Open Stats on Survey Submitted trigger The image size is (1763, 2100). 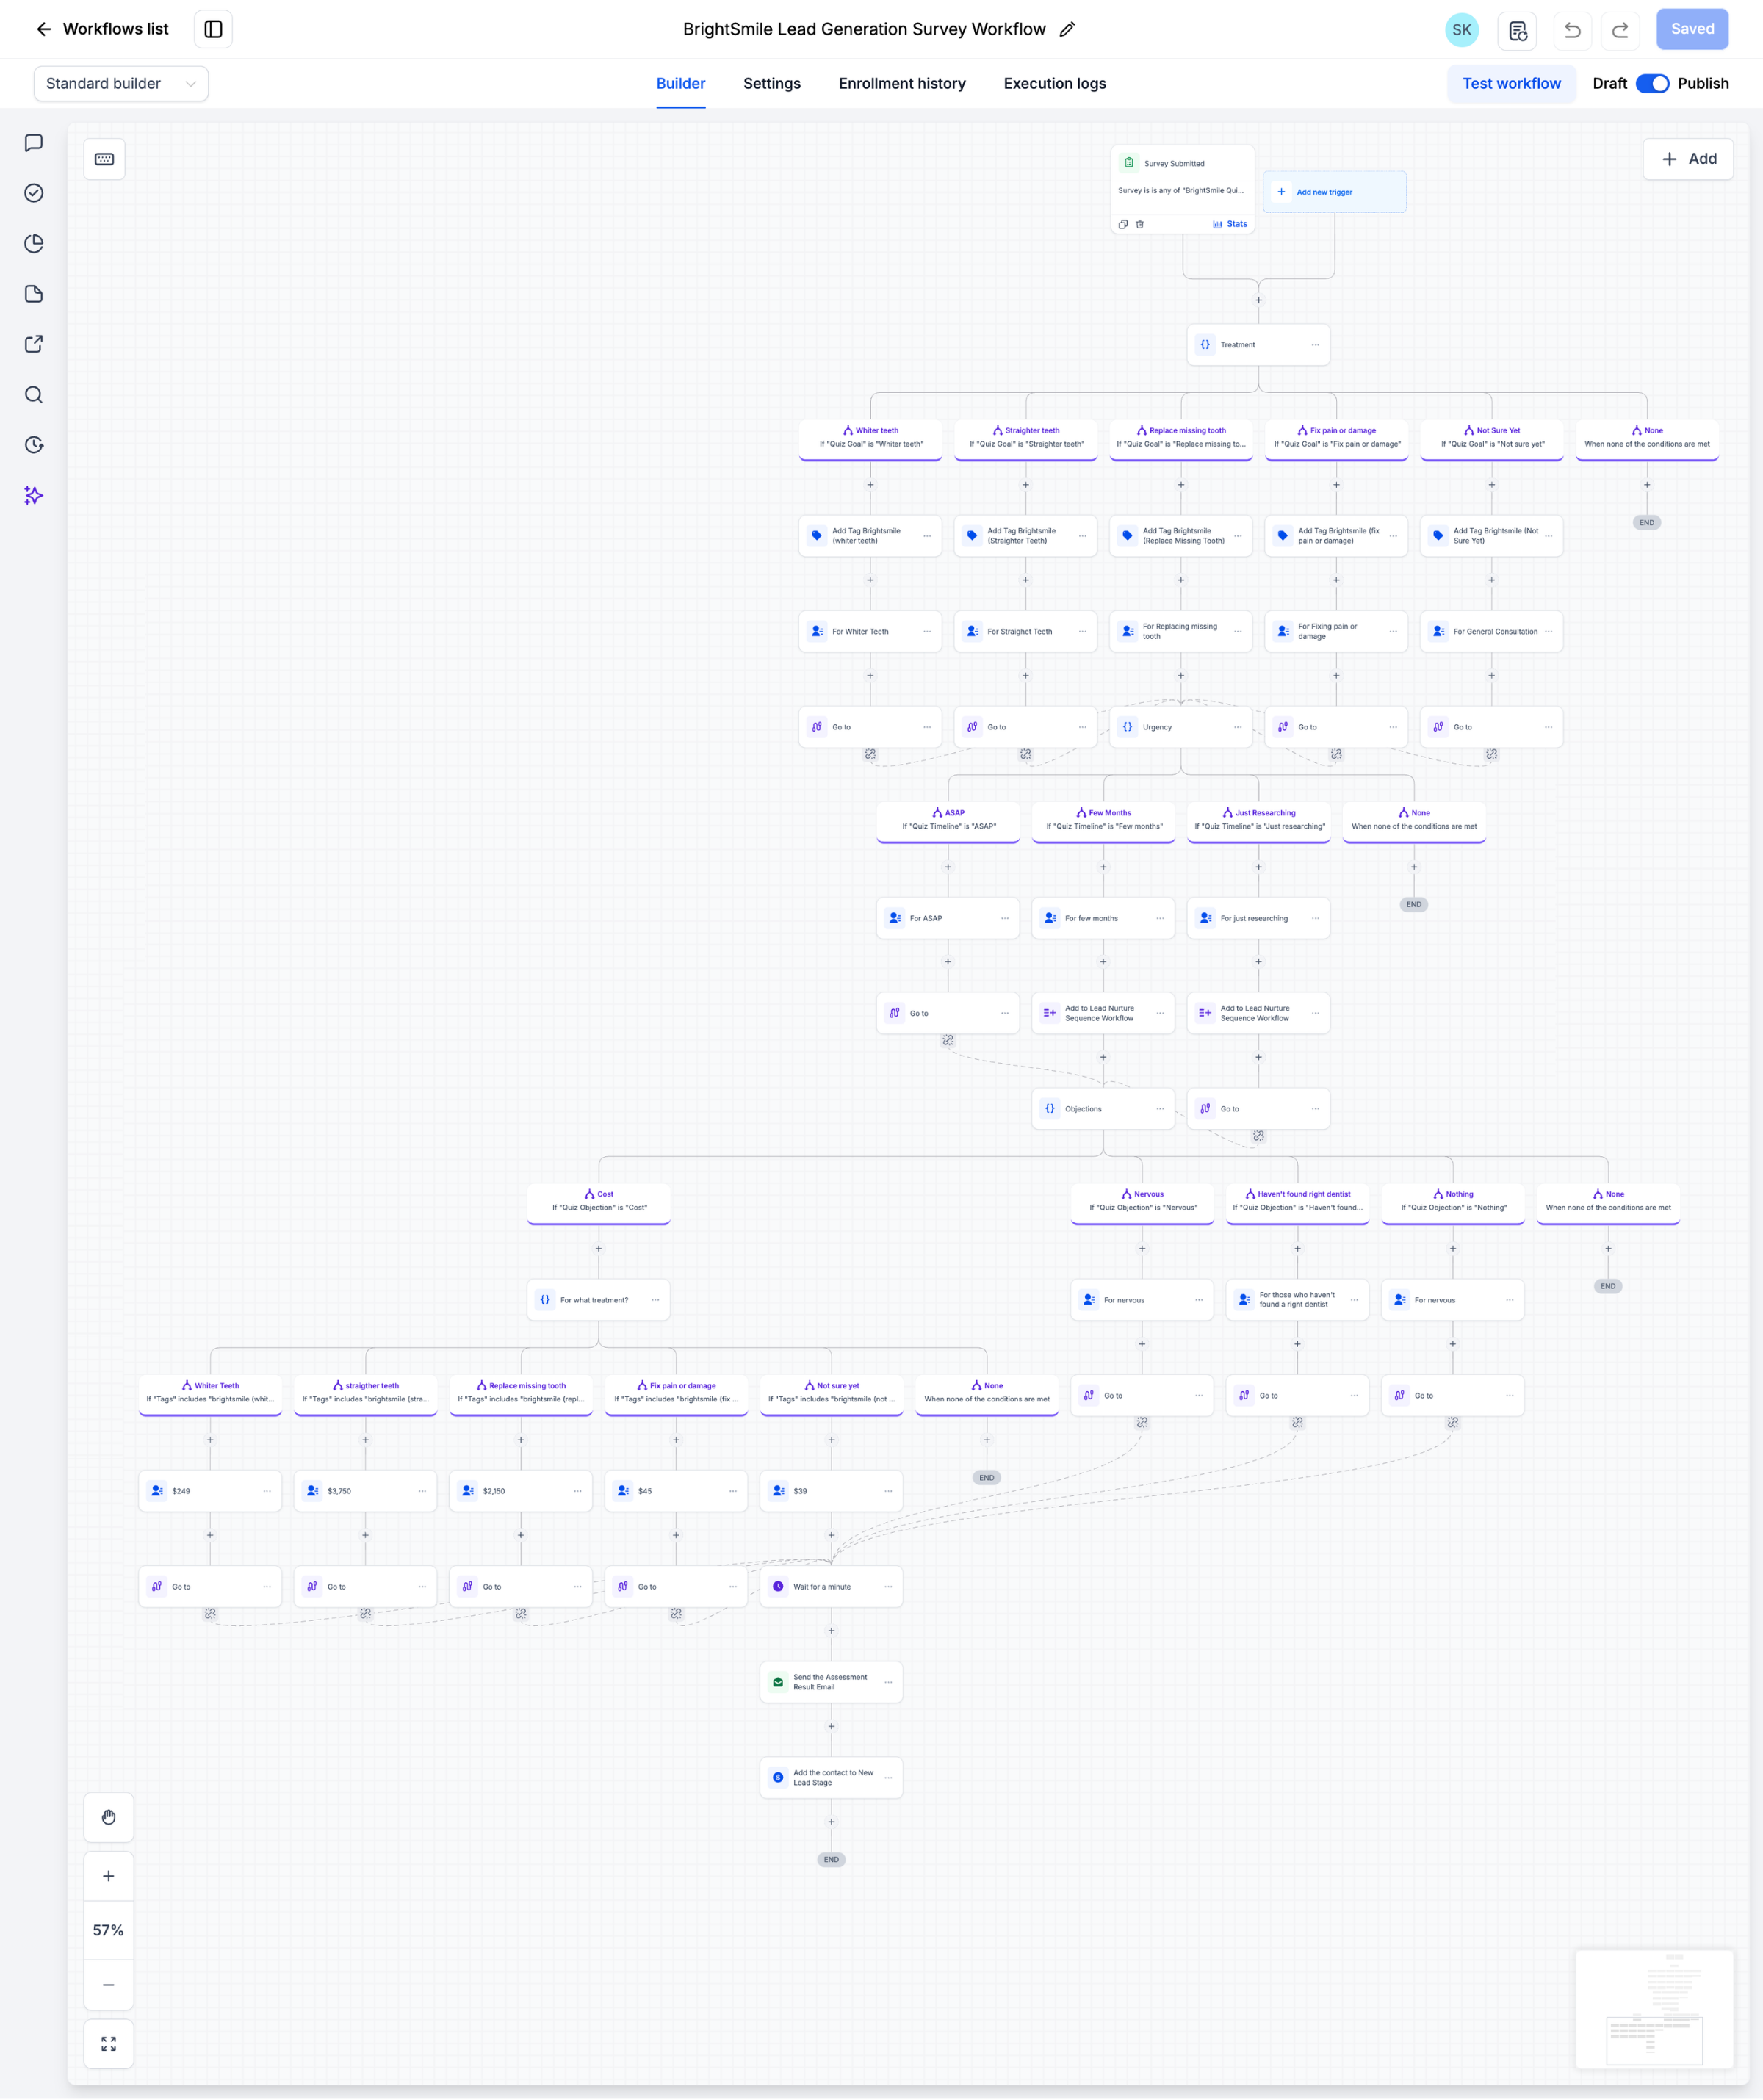1230,224
